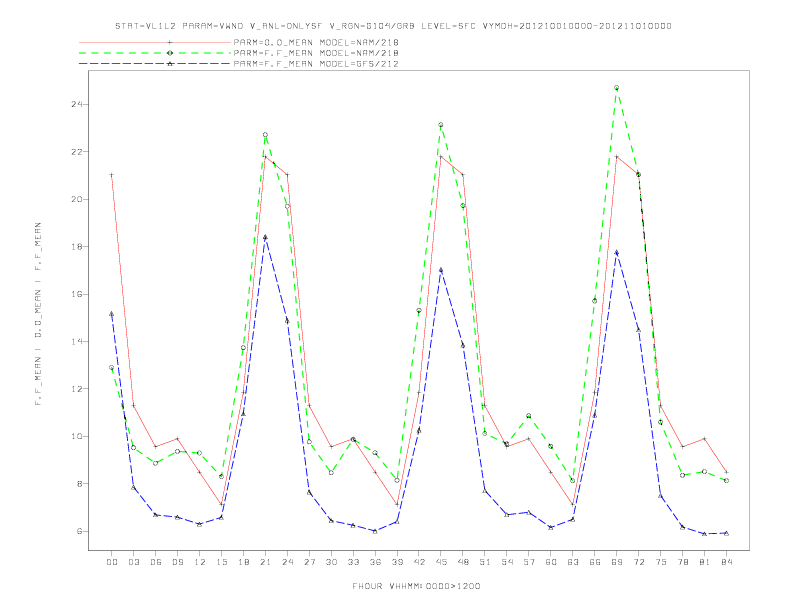Click x-axis forecast hour label 45
792x612 pixels.
[x=441, y=562]
